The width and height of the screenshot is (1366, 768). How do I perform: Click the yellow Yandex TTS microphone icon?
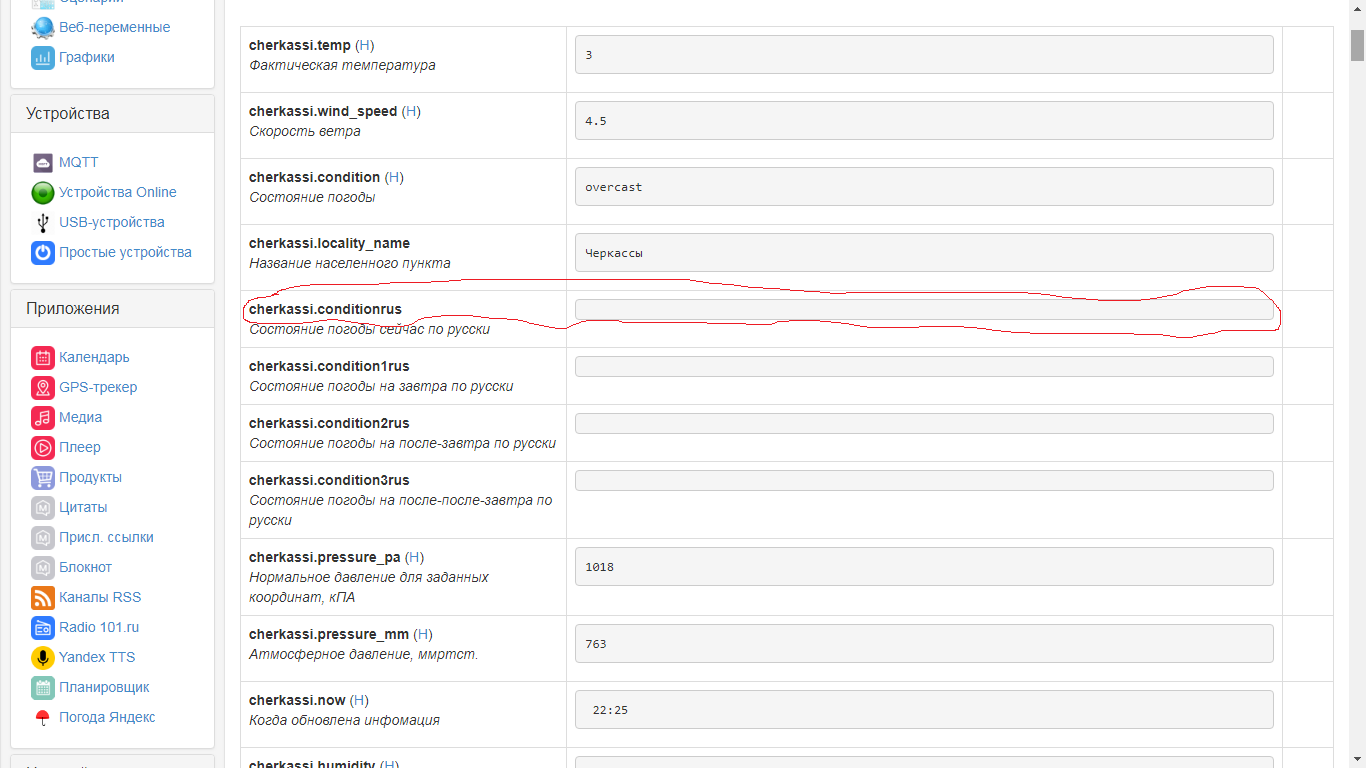42,657
